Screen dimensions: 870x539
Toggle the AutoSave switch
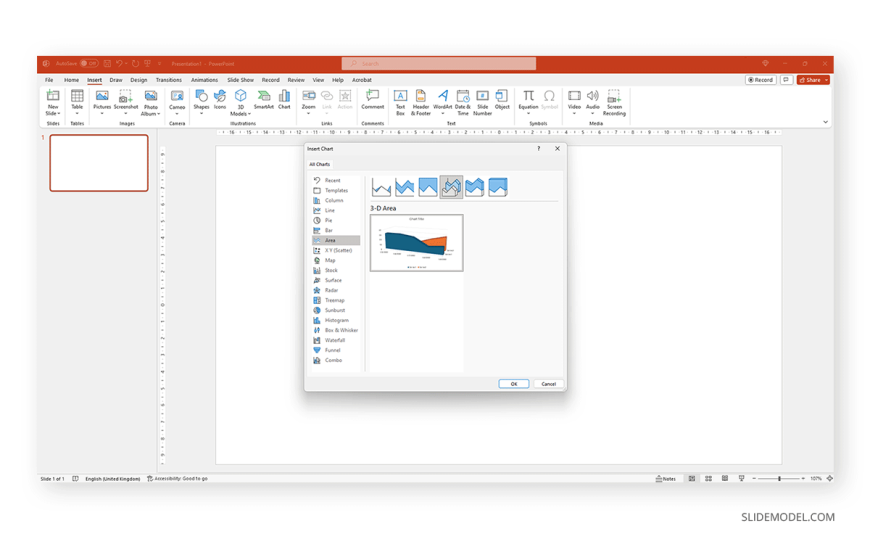(88, 63)
